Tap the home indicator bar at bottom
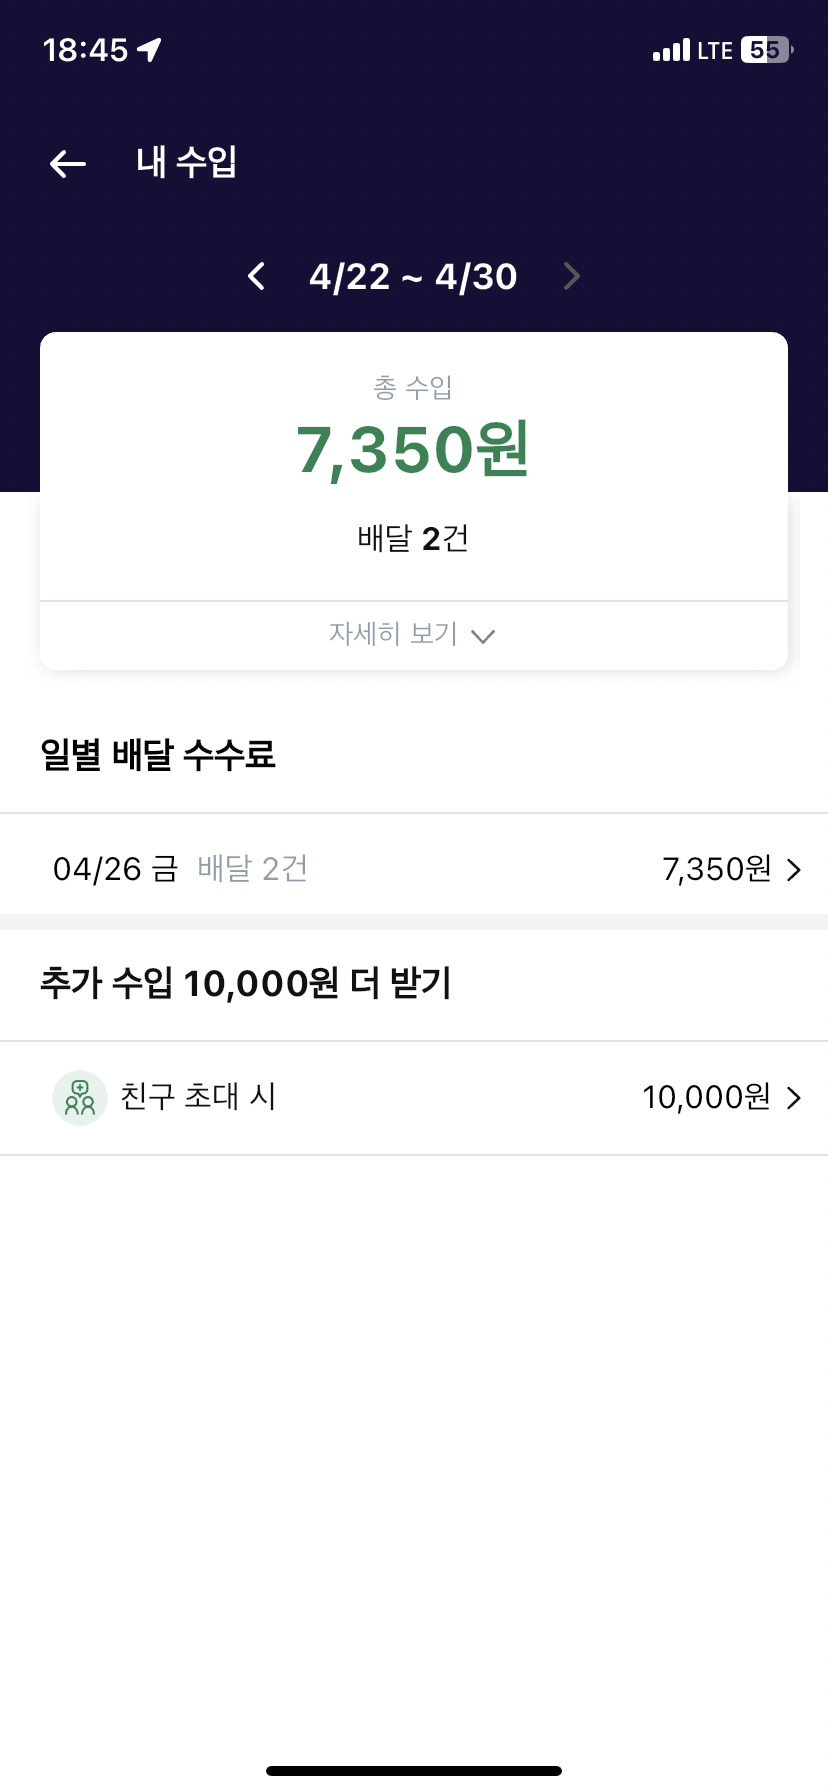The height and width of the screenshot is (1792, 828). tap(414, 1771)
